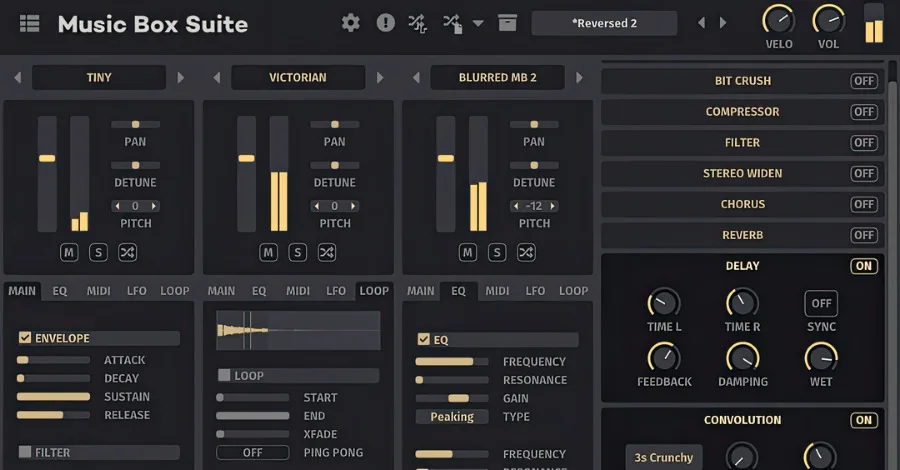Turn off the CONVOLUTION effect
The image size is (900, 470).
point(864,420)
